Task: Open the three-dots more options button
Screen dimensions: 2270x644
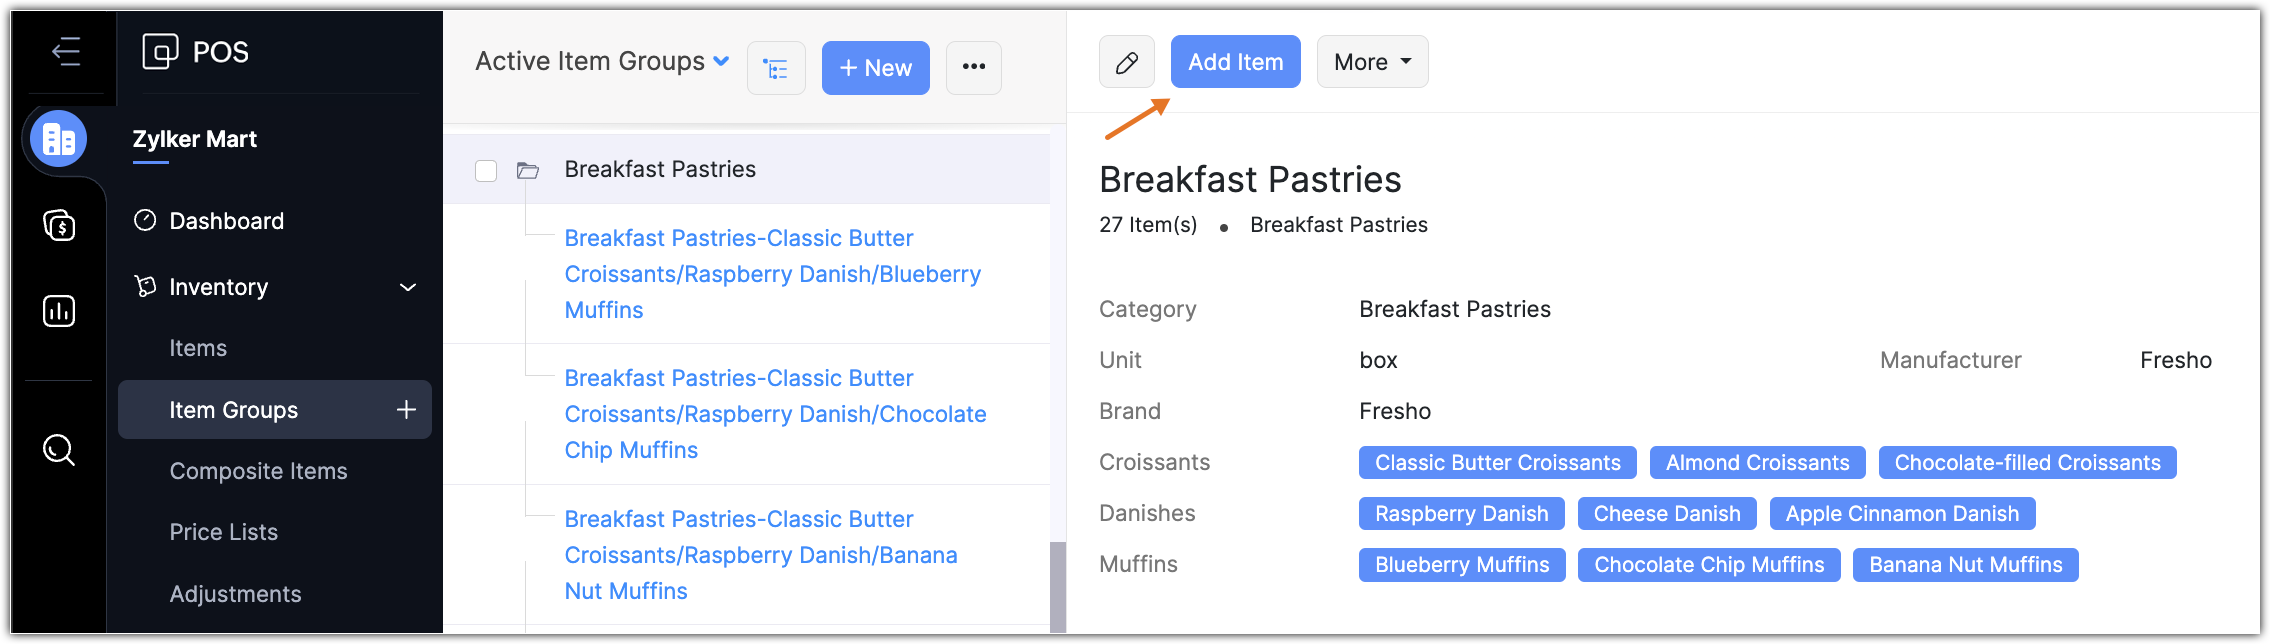Action: tap(973, 68)
